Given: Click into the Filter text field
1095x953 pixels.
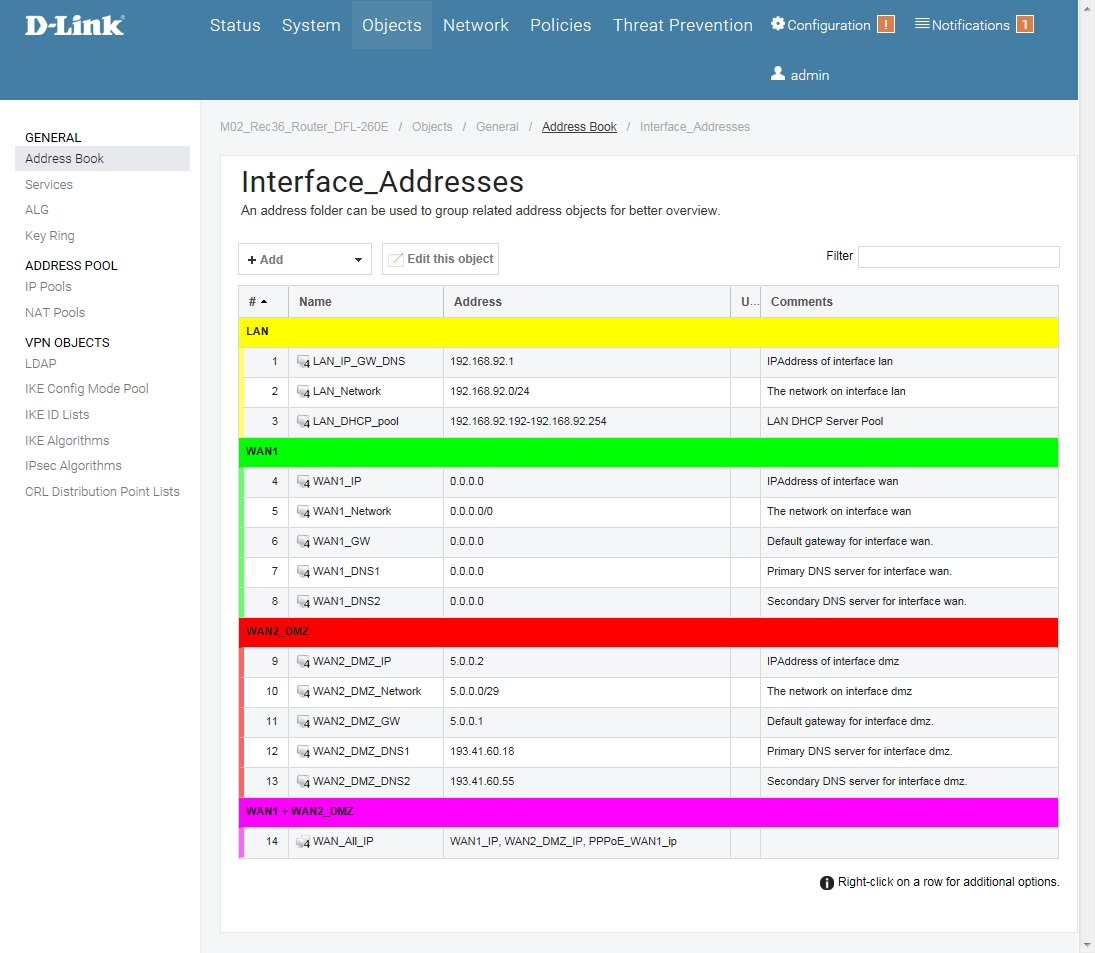Looking at the screenshot, I should (x=958, y=257).
